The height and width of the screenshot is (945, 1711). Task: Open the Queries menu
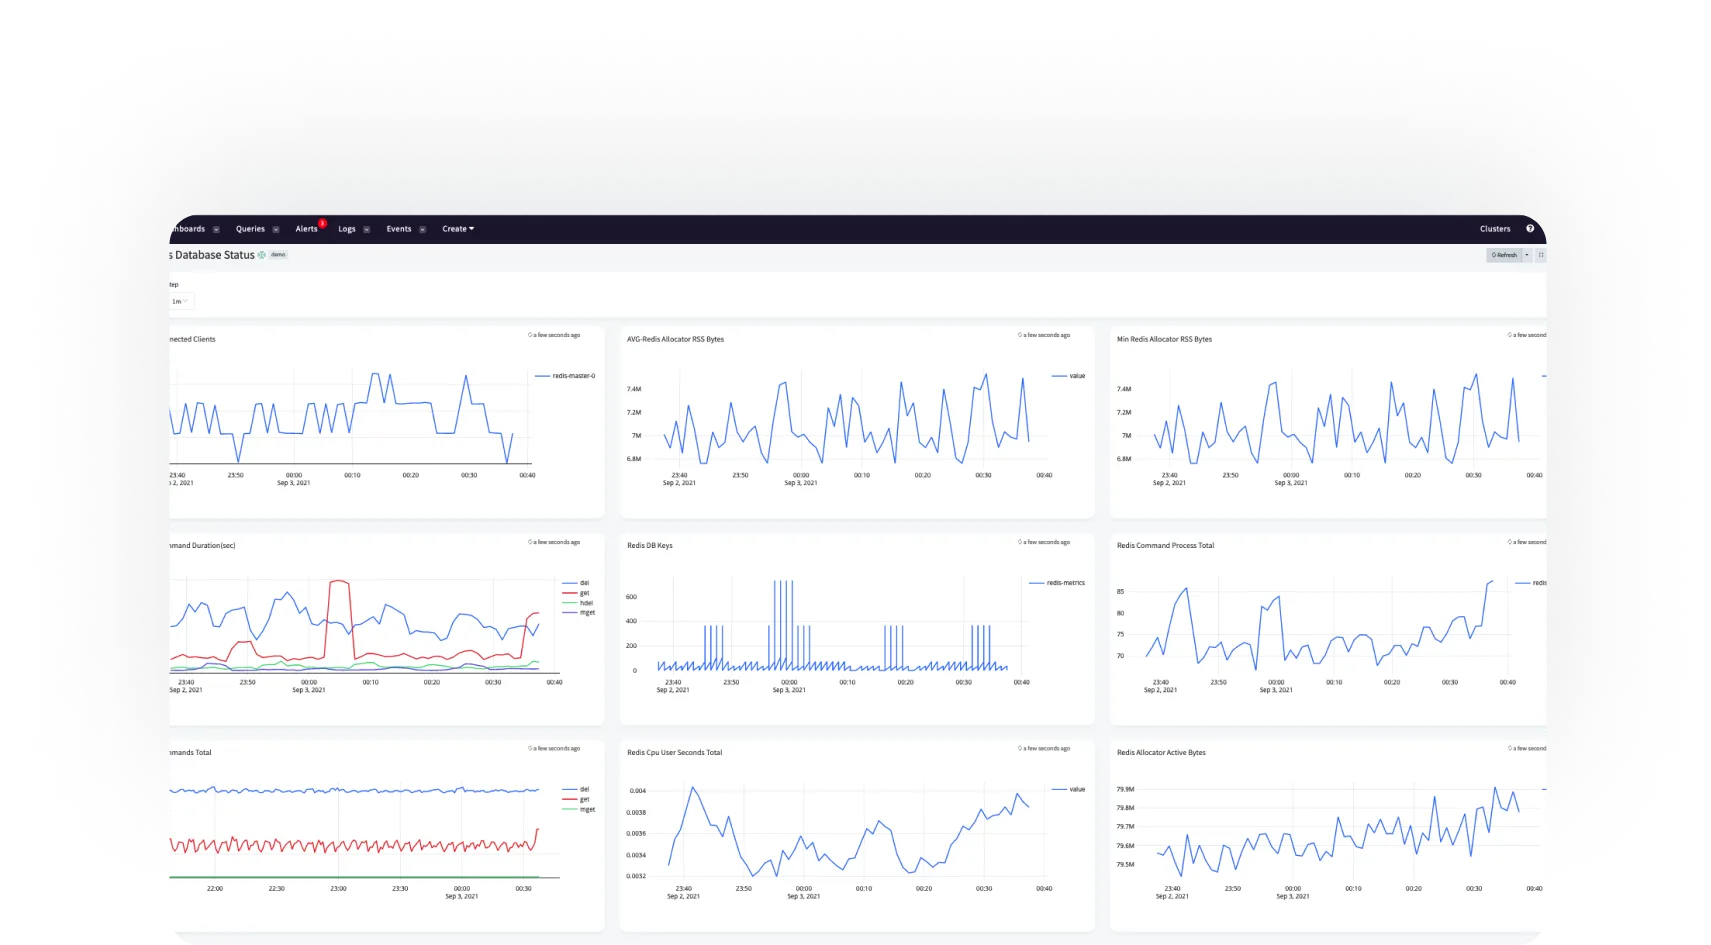250,229
